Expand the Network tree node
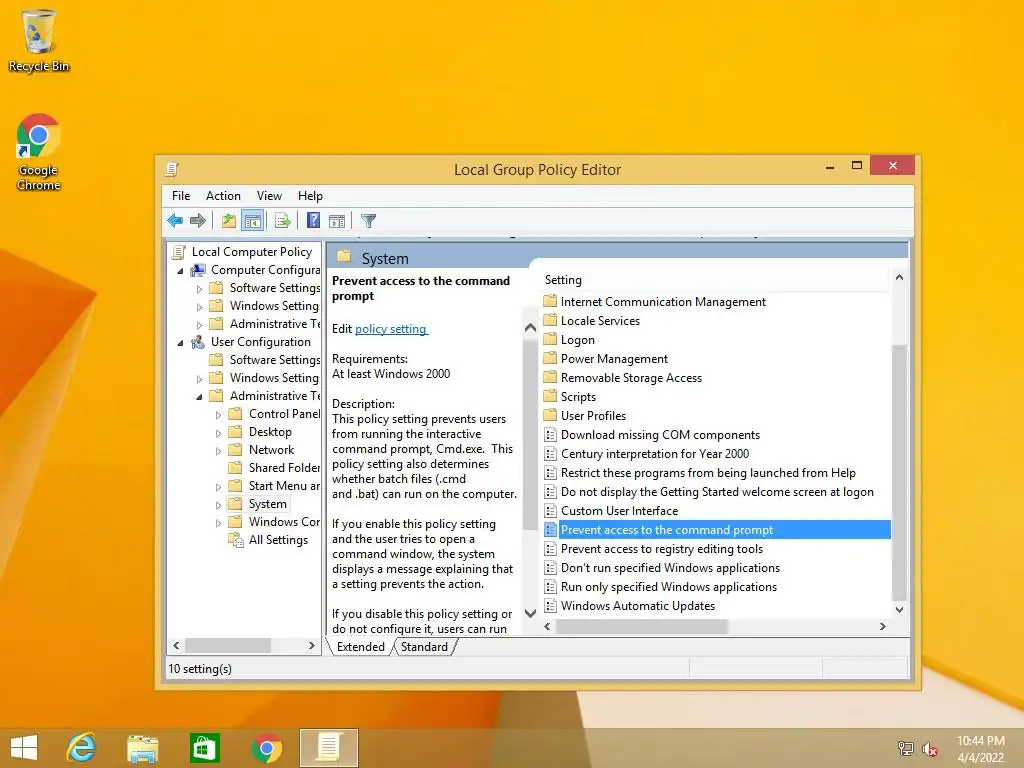The image size is (1024, 768). click(x=219, y=451)
